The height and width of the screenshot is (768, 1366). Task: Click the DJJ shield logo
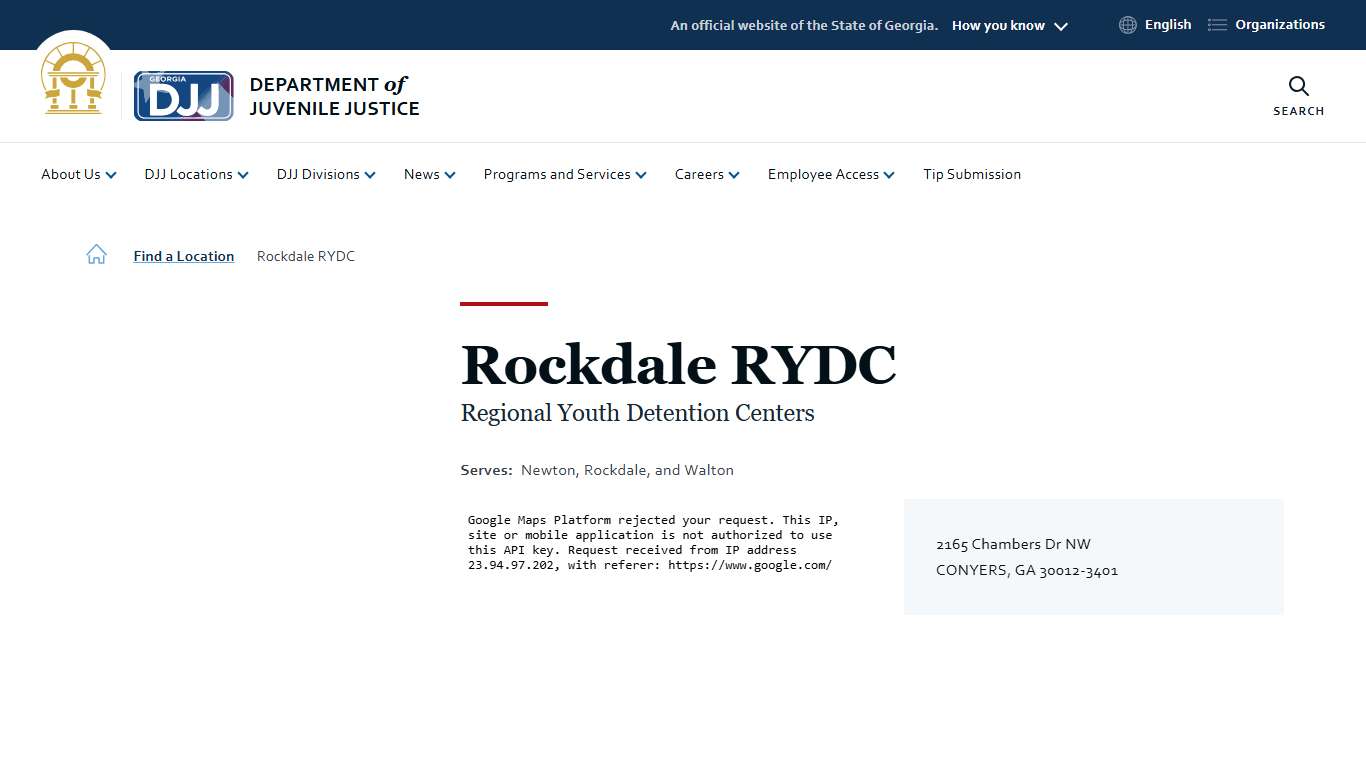183,95
